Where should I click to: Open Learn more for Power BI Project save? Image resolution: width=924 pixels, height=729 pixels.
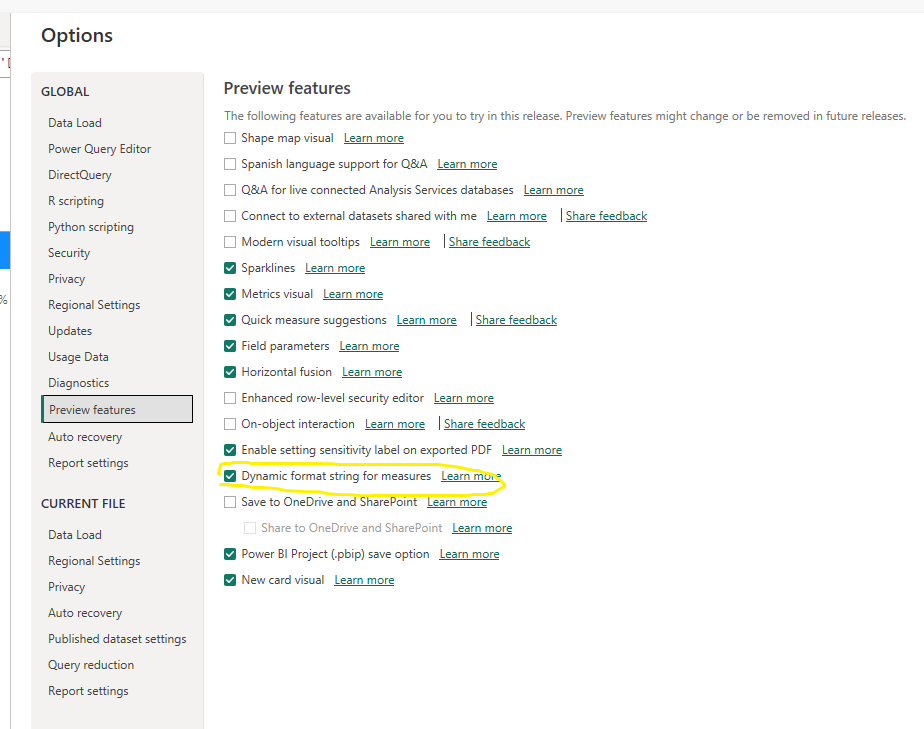470,554
